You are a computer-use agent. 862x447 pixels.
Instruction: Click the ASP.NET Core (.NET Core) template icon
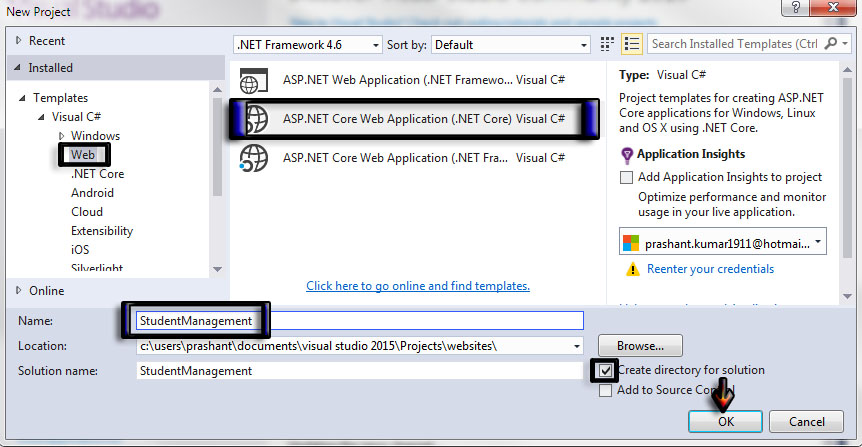pyautogui.click(x=256, y=119)
